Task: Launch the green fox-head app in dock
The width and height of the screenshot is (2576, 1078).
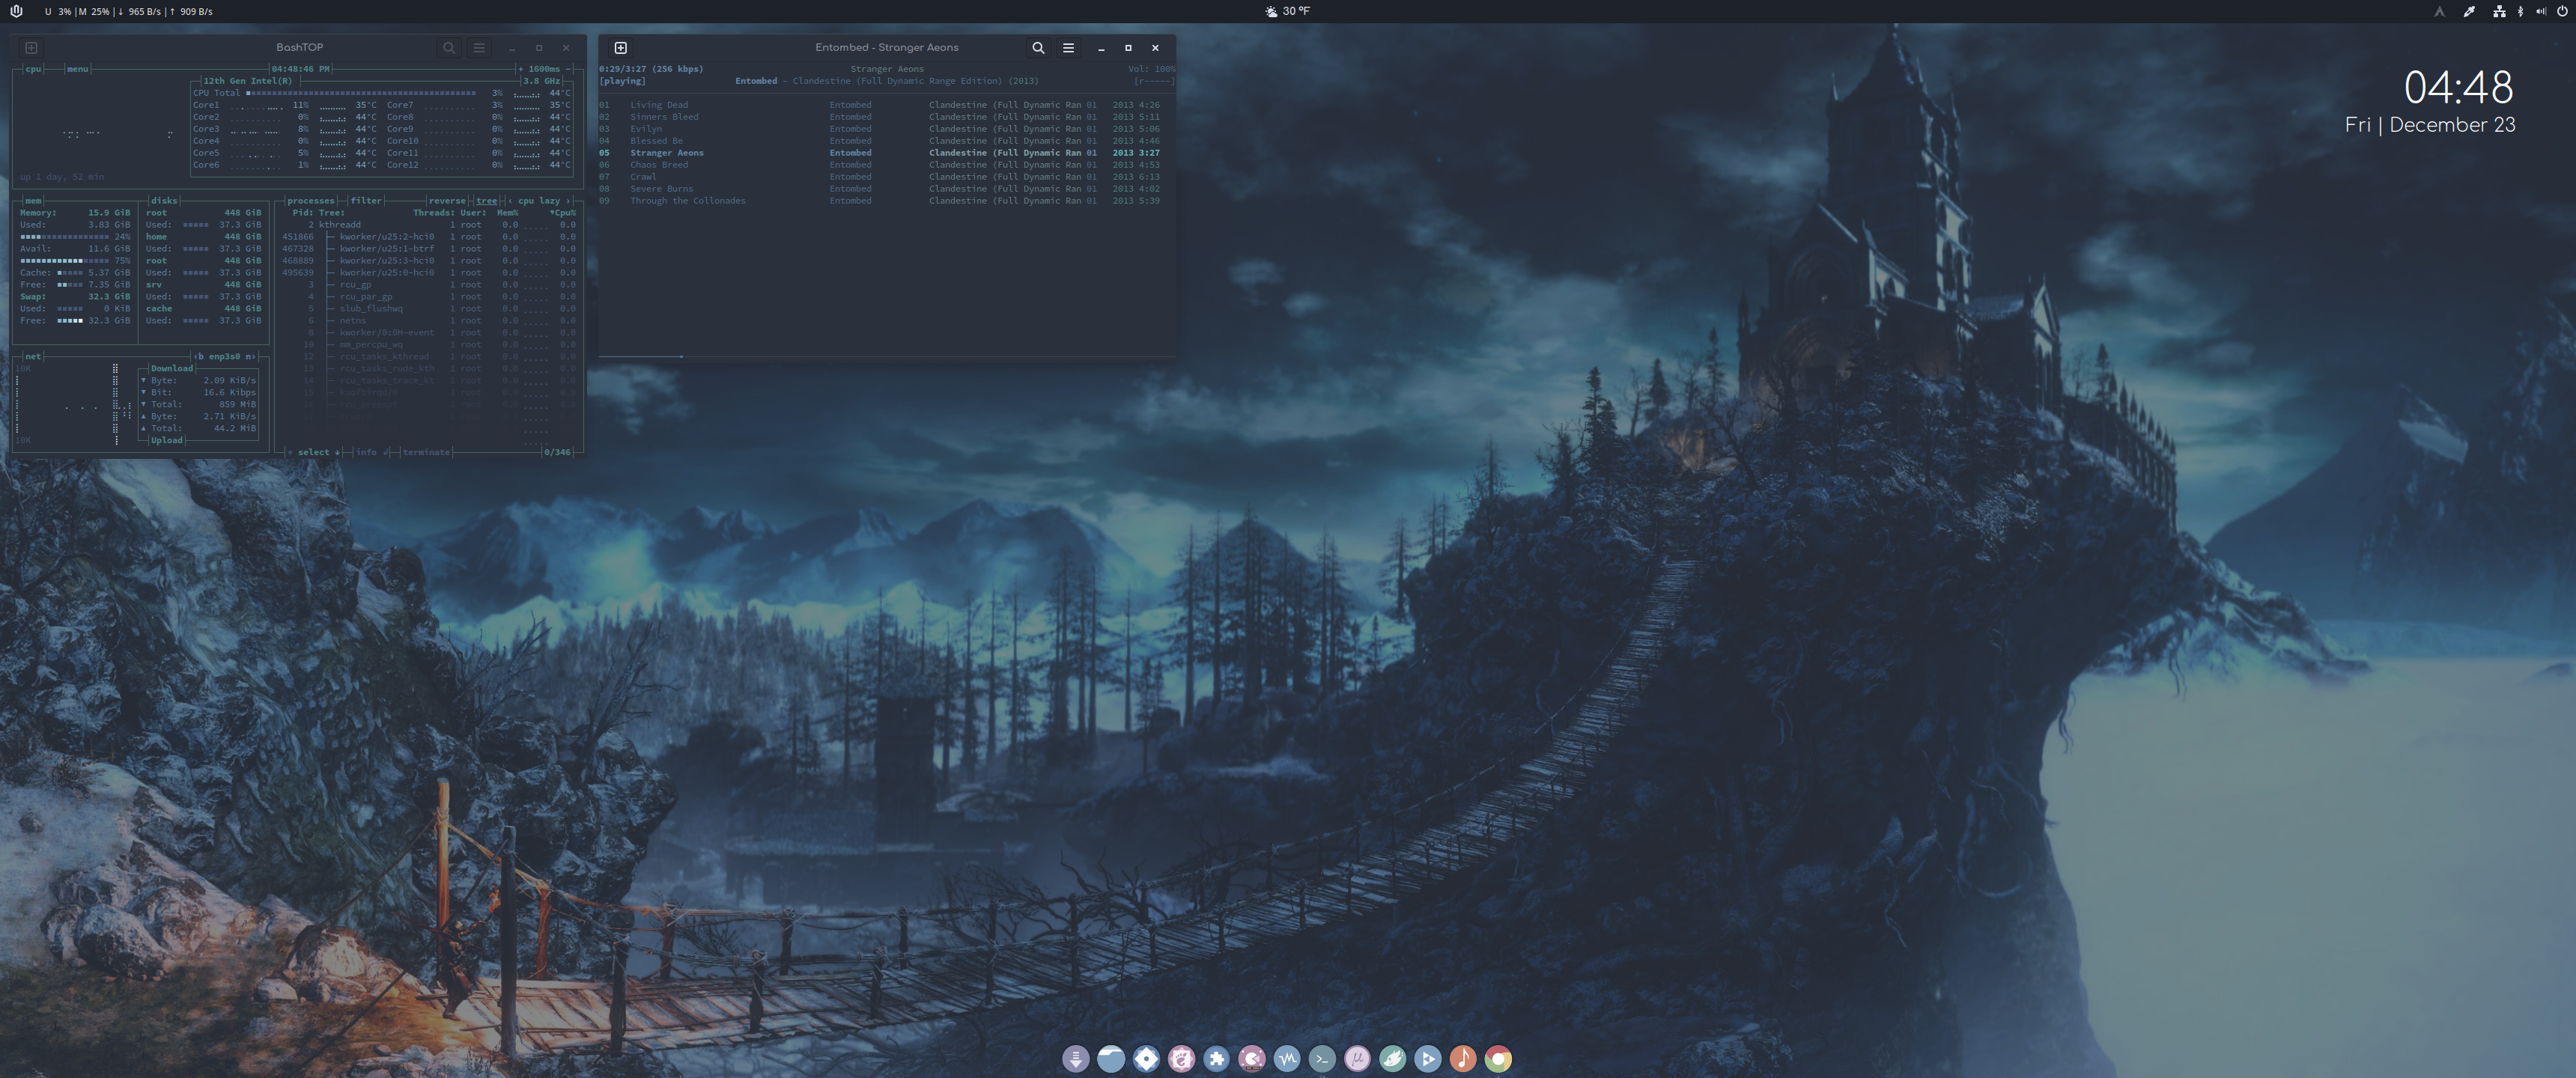Action: [x=1392, y=1058]
